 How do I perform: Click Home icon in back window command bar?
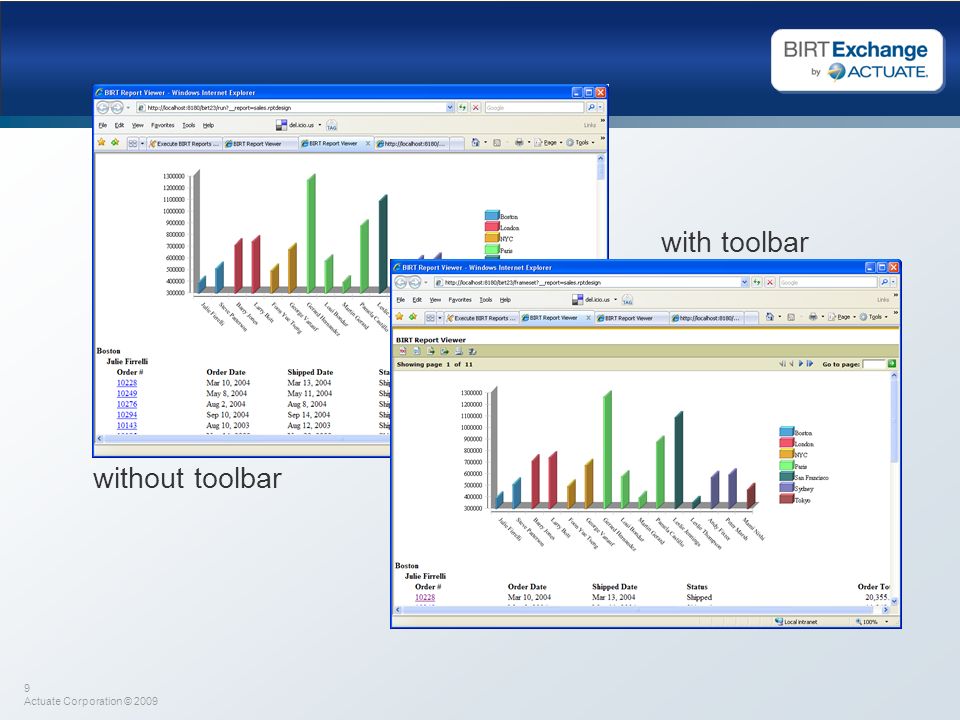475,142
